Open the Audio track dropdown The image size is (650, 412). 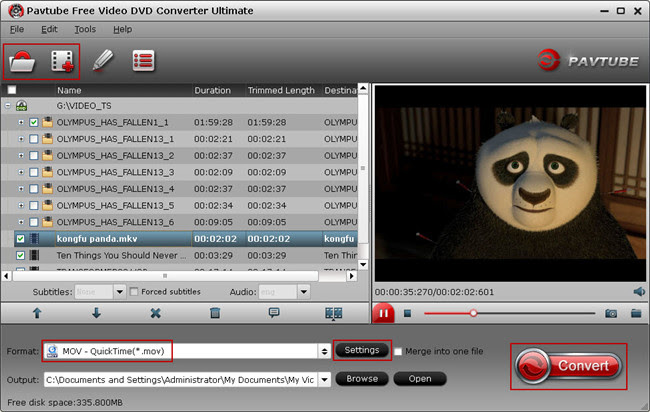pos(303,292)
